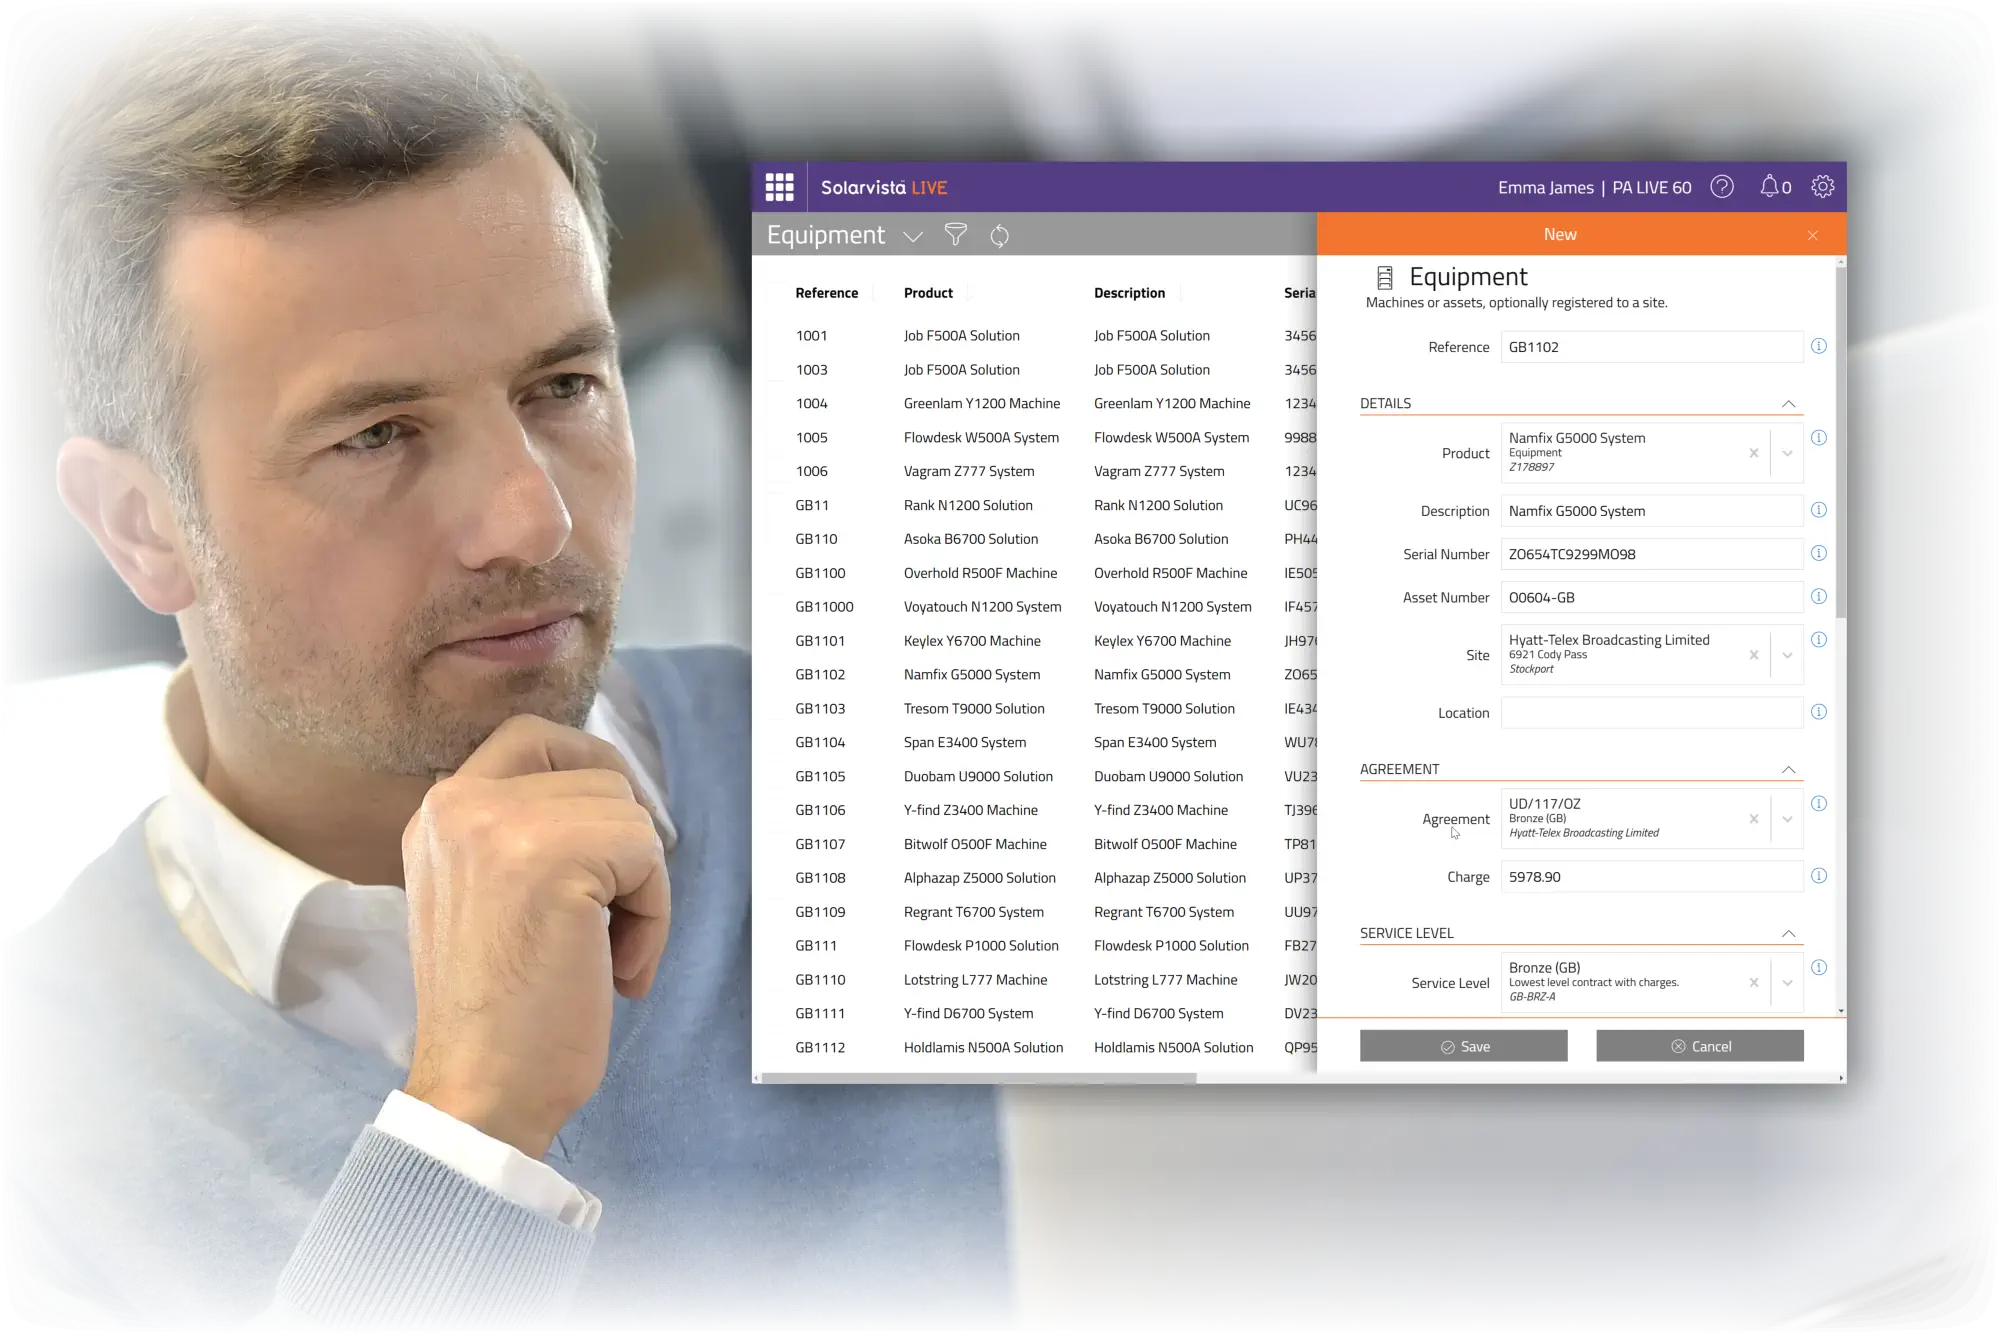Select the row with reference 1001
Image resolution: width=2000 pixels, height=1334 pixels.
pos(1035,336)
